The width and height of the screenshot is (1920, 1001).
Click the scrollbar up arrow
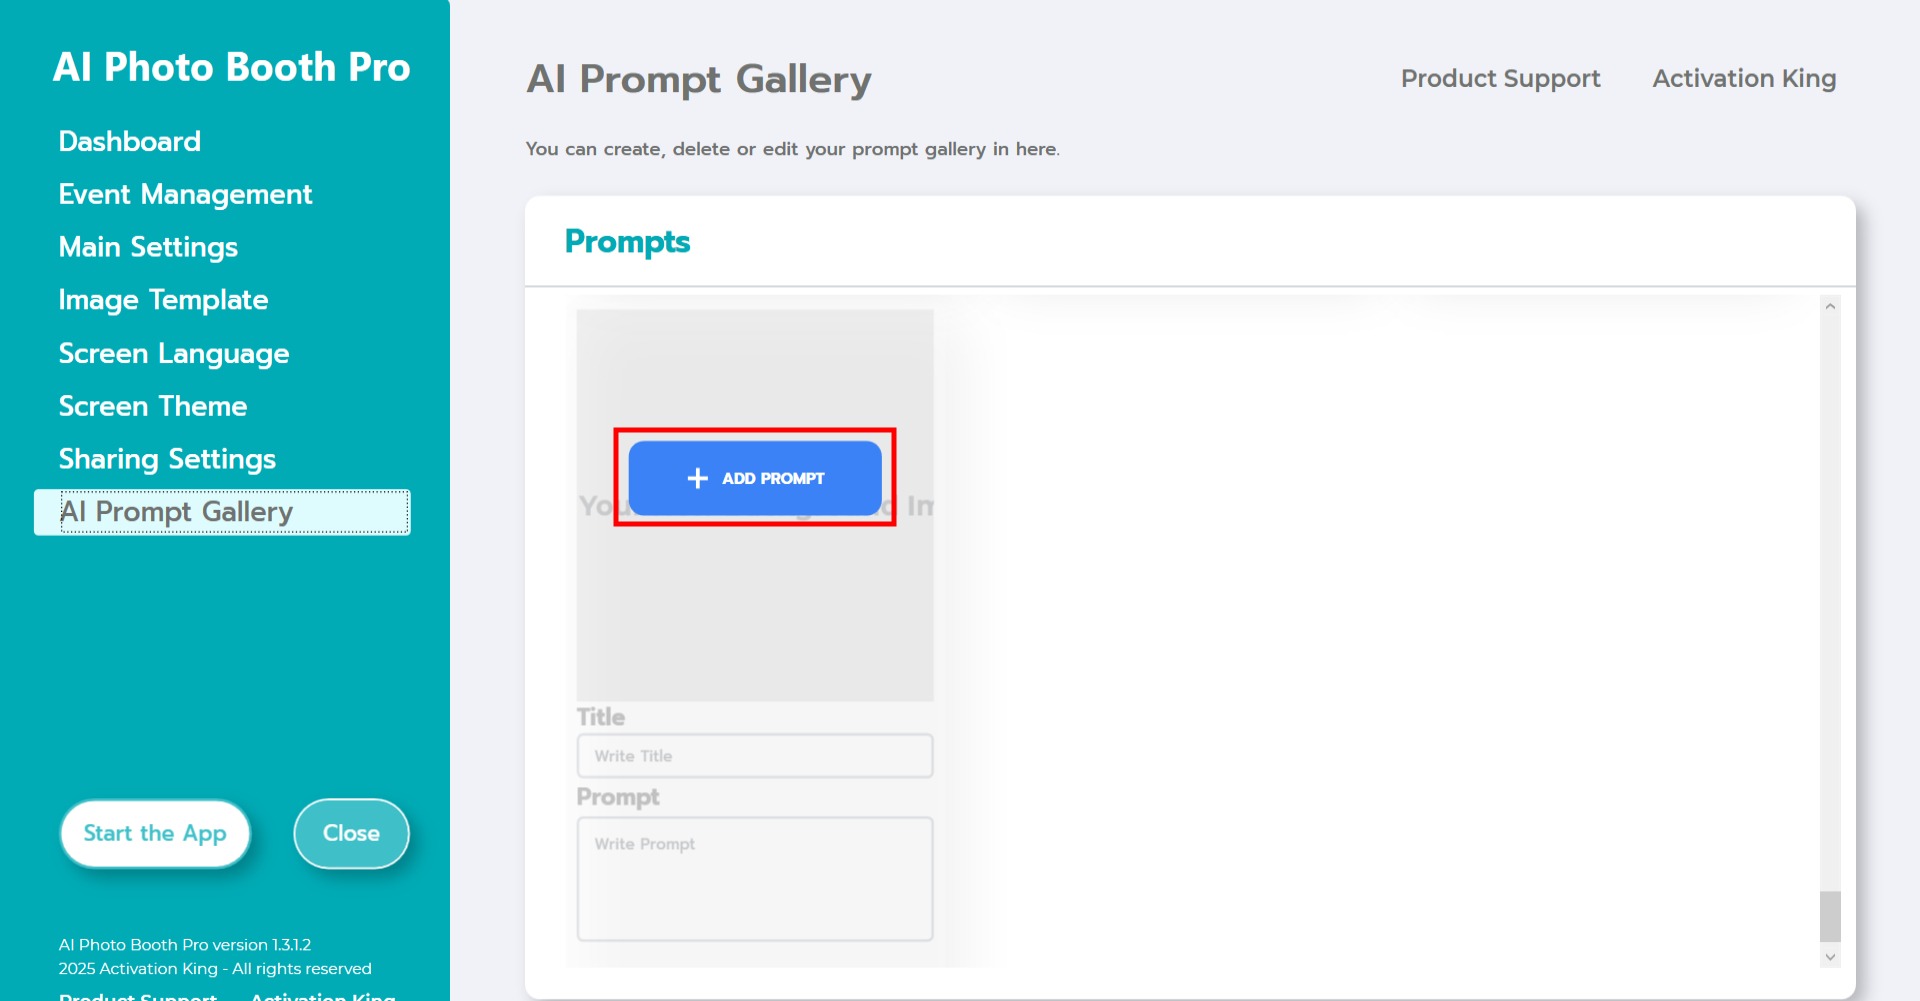tap(1830, 307)
